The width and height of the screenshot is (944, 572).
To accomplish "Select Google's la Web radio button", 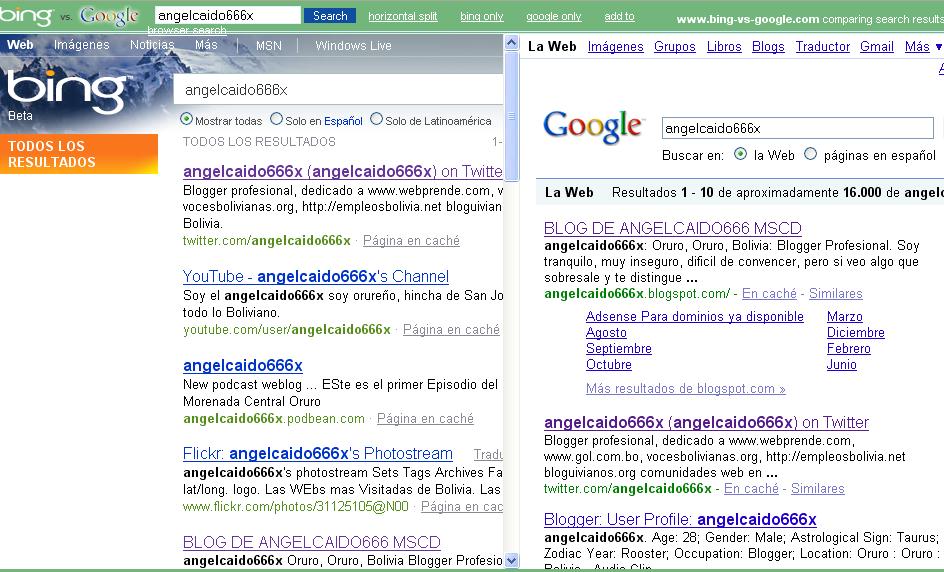I will [x=741, y=154].
